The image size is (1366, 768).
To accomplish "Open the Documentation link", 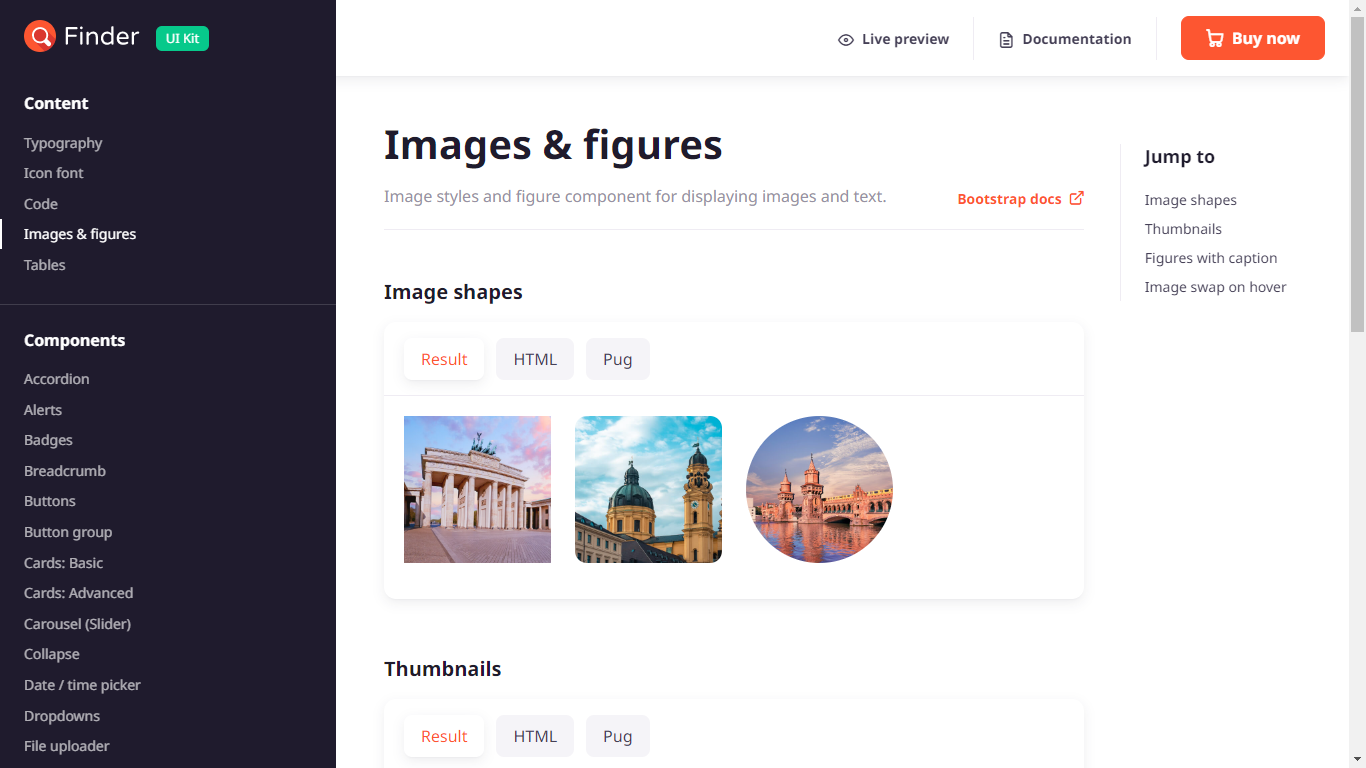I will click(x=1066, y=39).
